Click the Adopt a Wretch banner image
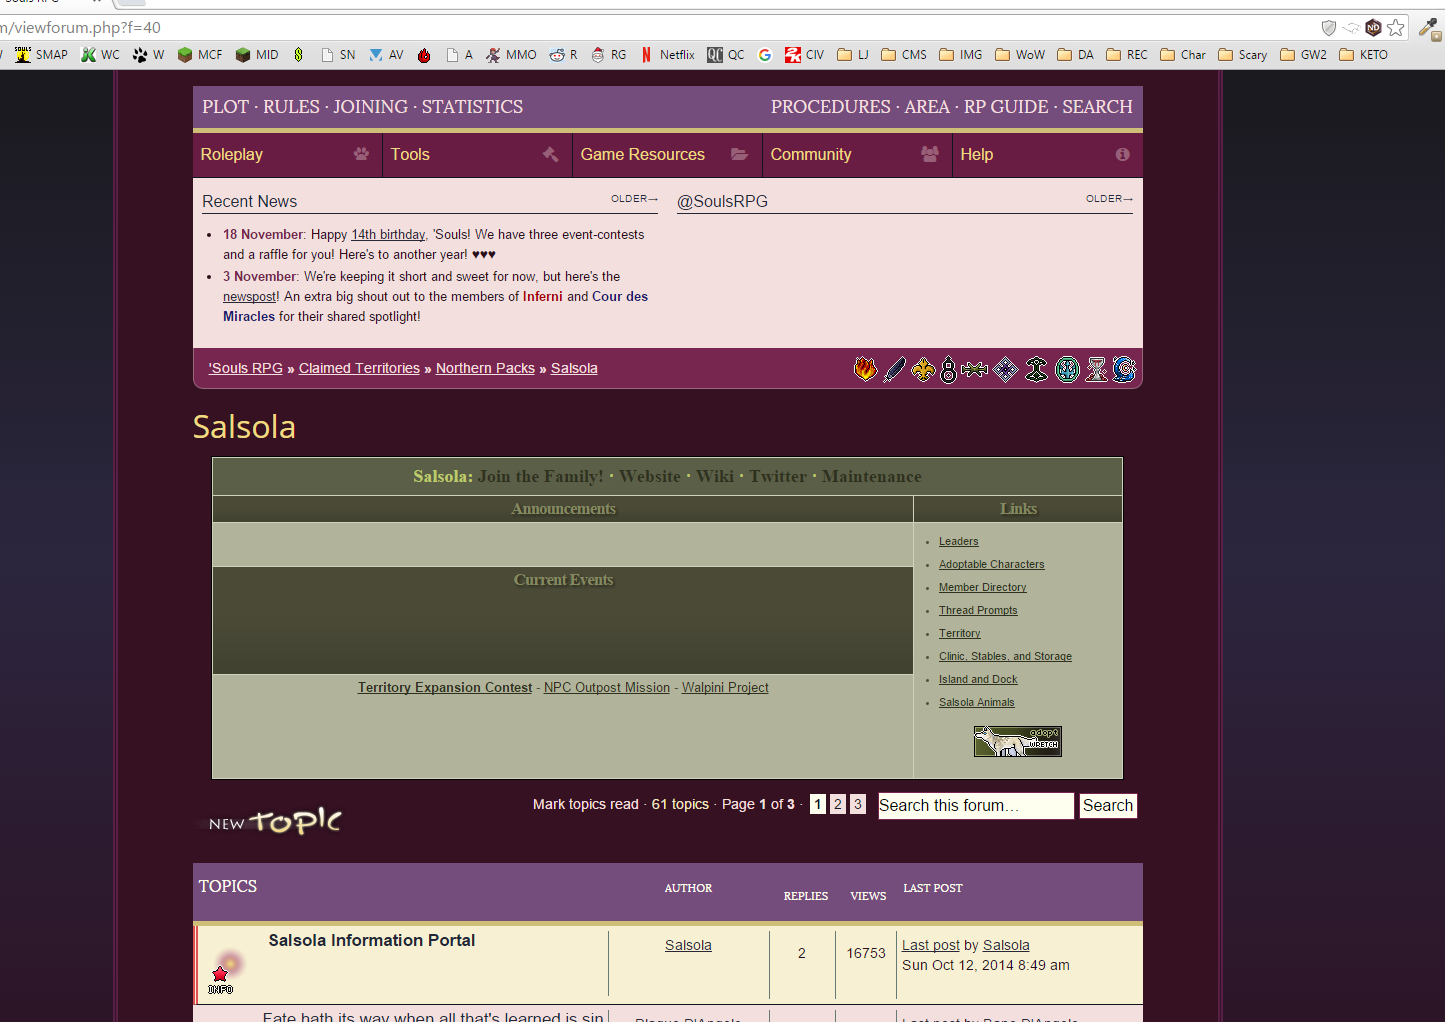The height and width of the screenshot is (1022, 1445). point(1017,741)
